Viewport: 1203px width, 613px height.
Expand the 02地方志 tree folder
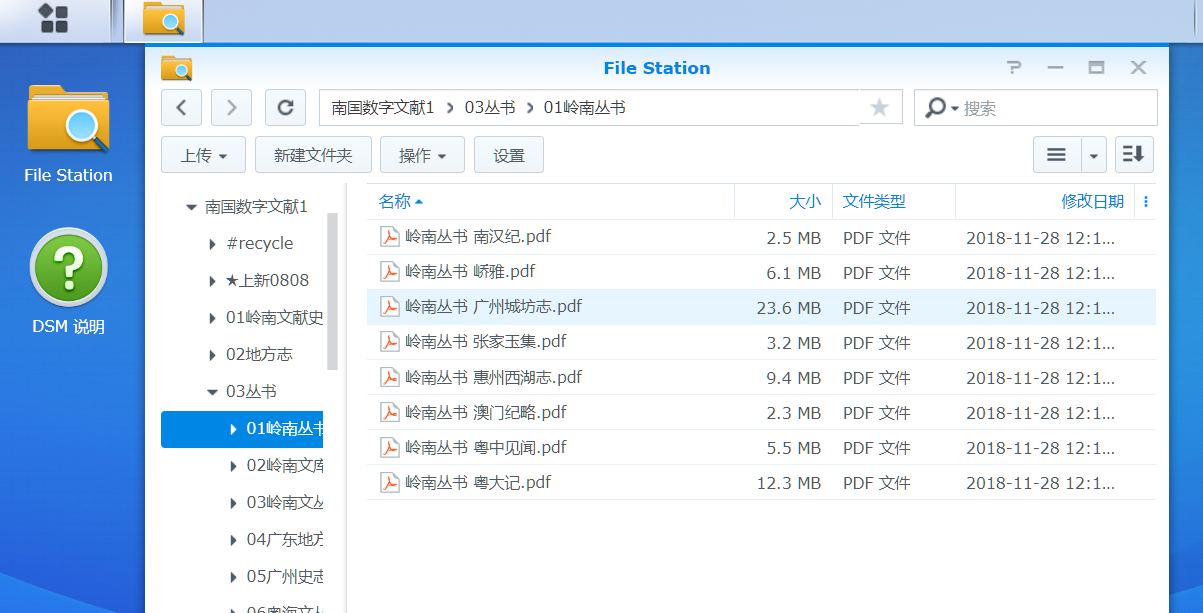[212, 355]
